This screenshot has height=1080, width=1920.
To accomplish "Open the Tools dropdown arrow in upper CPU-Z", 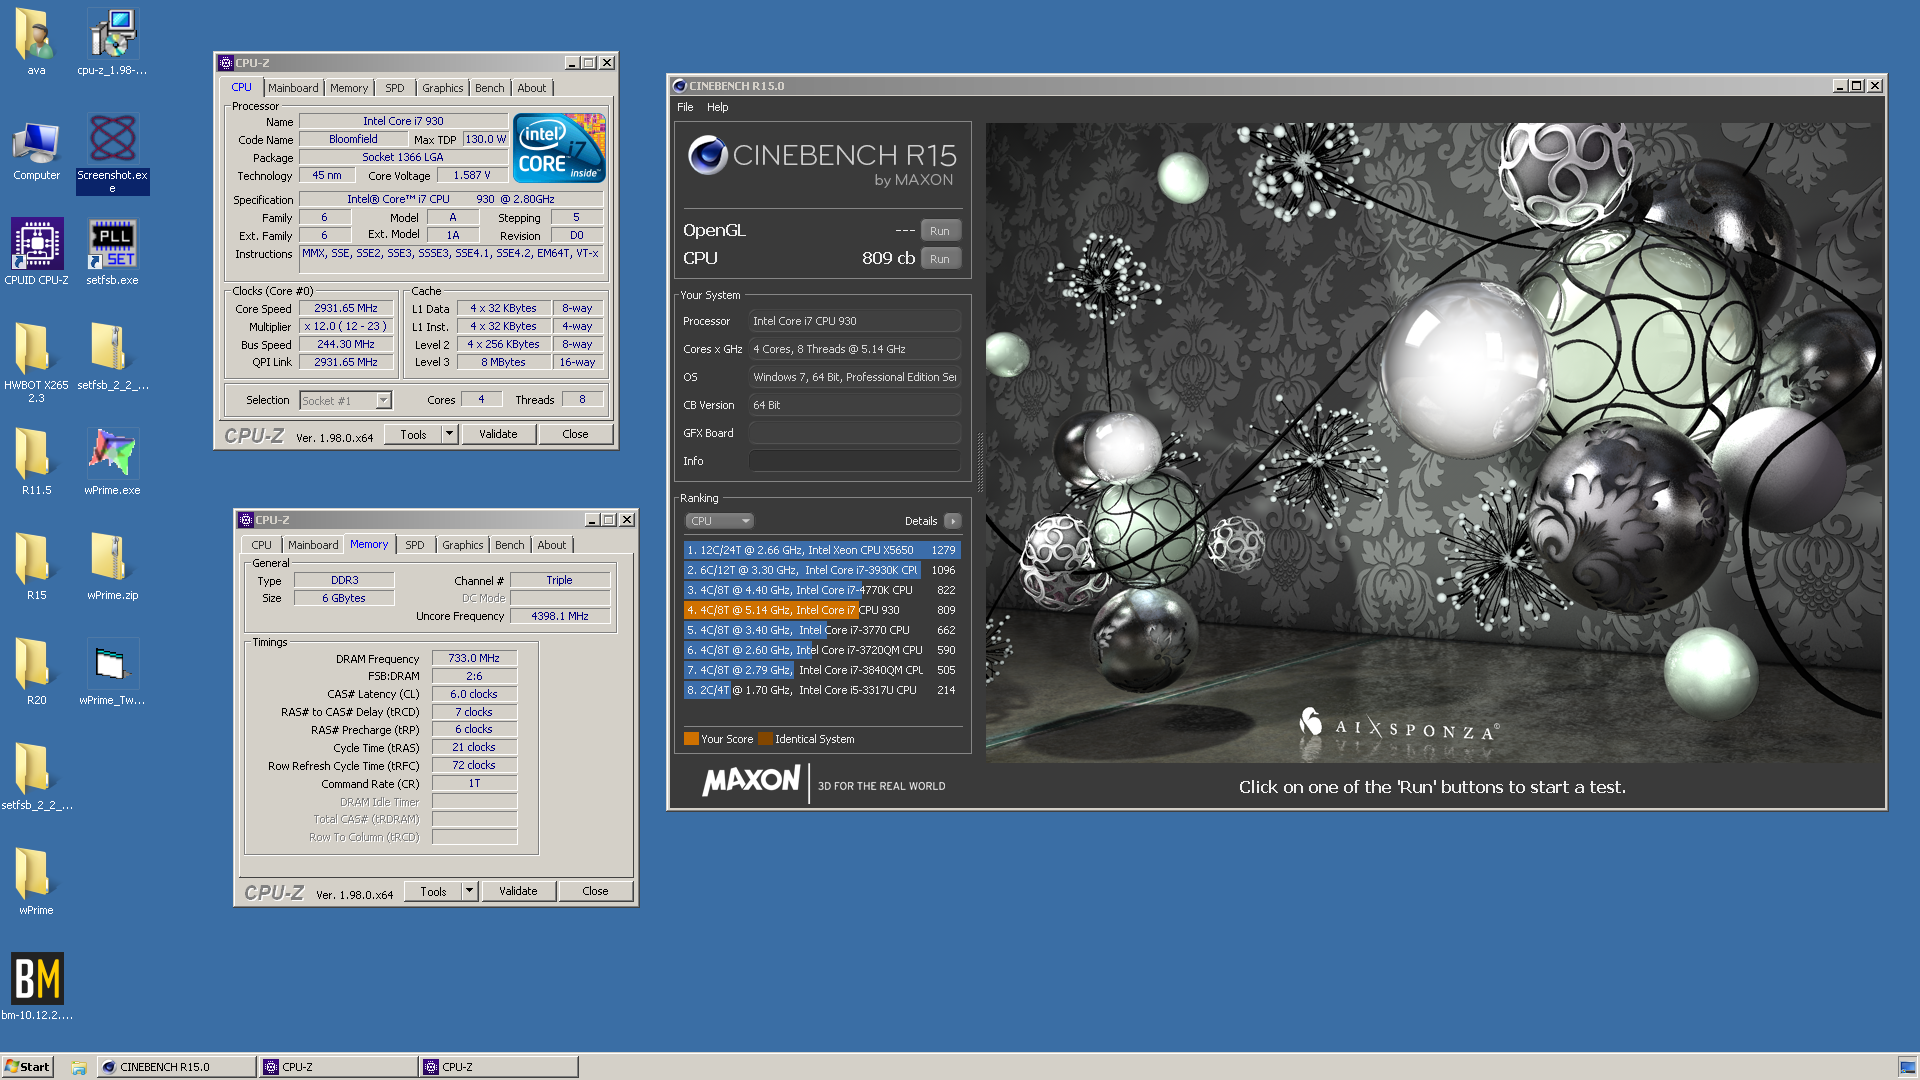I will point(449,434).
